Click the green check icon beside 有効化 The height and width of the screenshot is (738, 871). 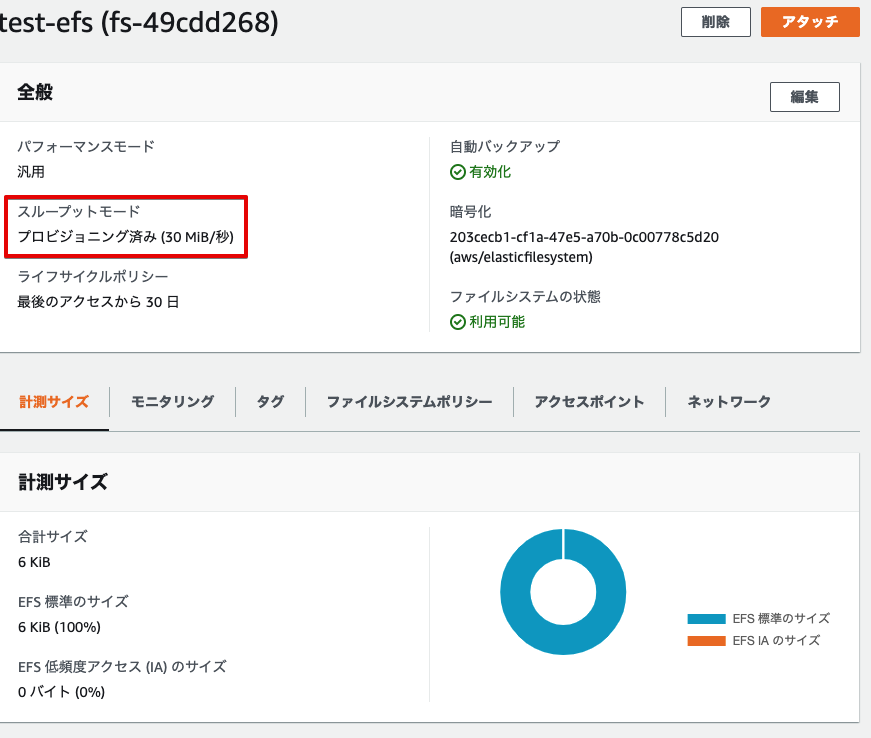[x=458, y=172]
